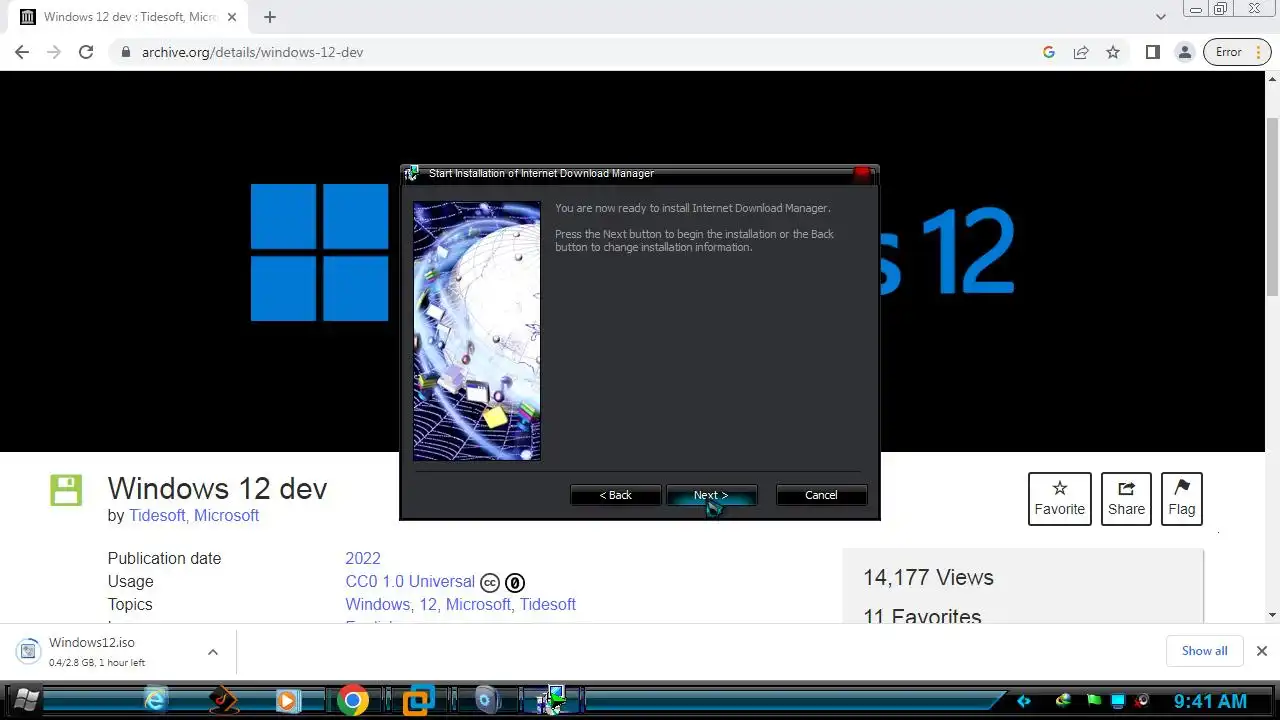Viewport: 1280px width, 720px height.
Task: Open the VMware taskbar icon
Action: [418, 701]
